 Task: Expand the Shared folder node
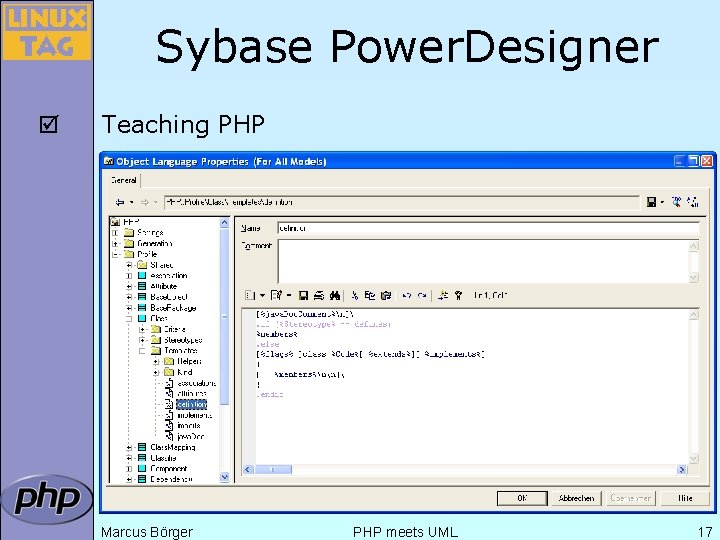(x=129, y=265)
